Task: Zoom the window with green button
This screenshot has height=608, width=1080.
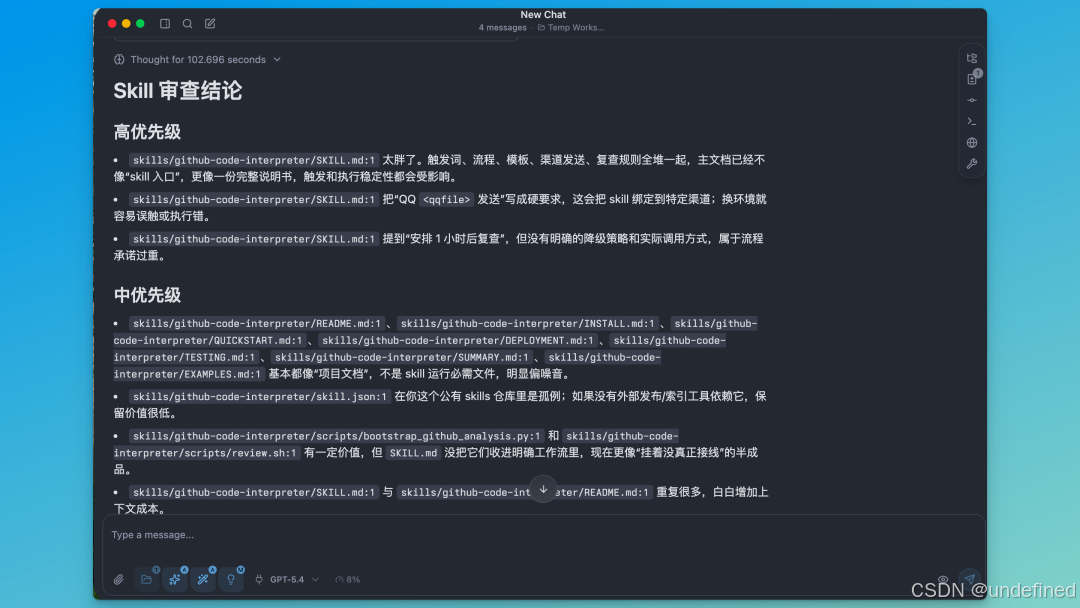Action: (x=141, y=23)
